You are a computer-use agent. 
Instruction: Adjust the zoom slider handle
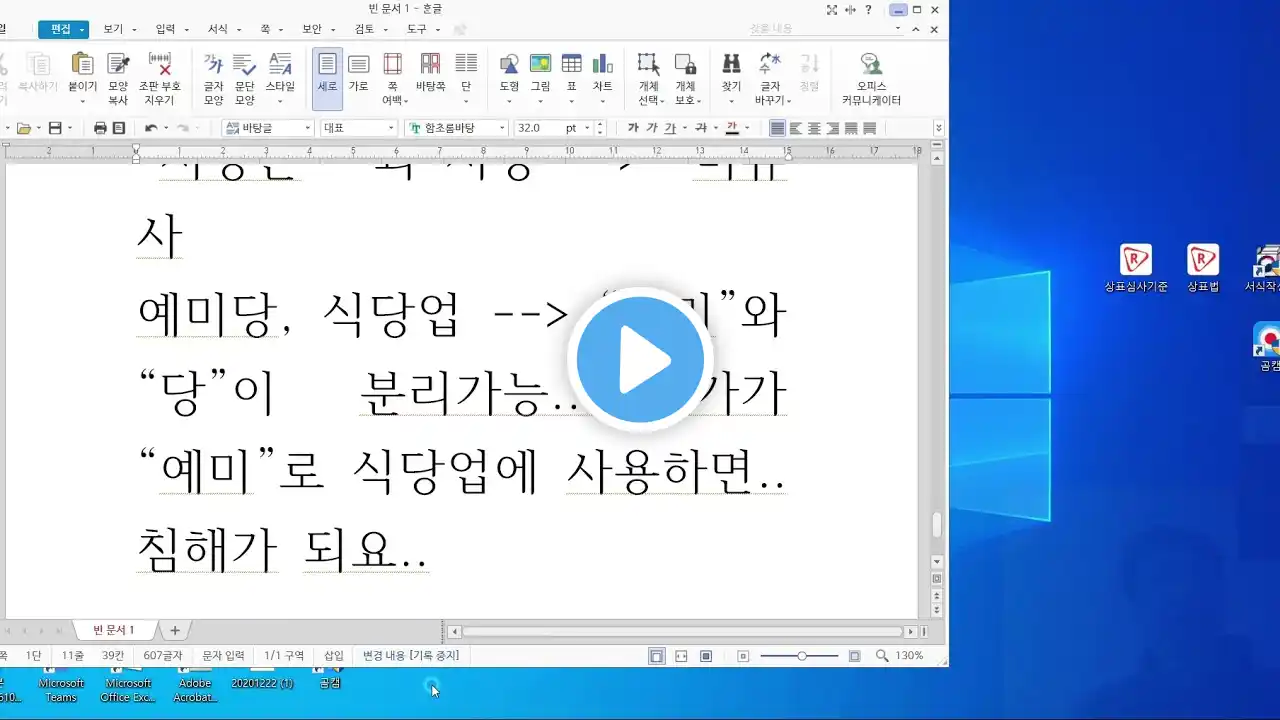tap(802, 656)
